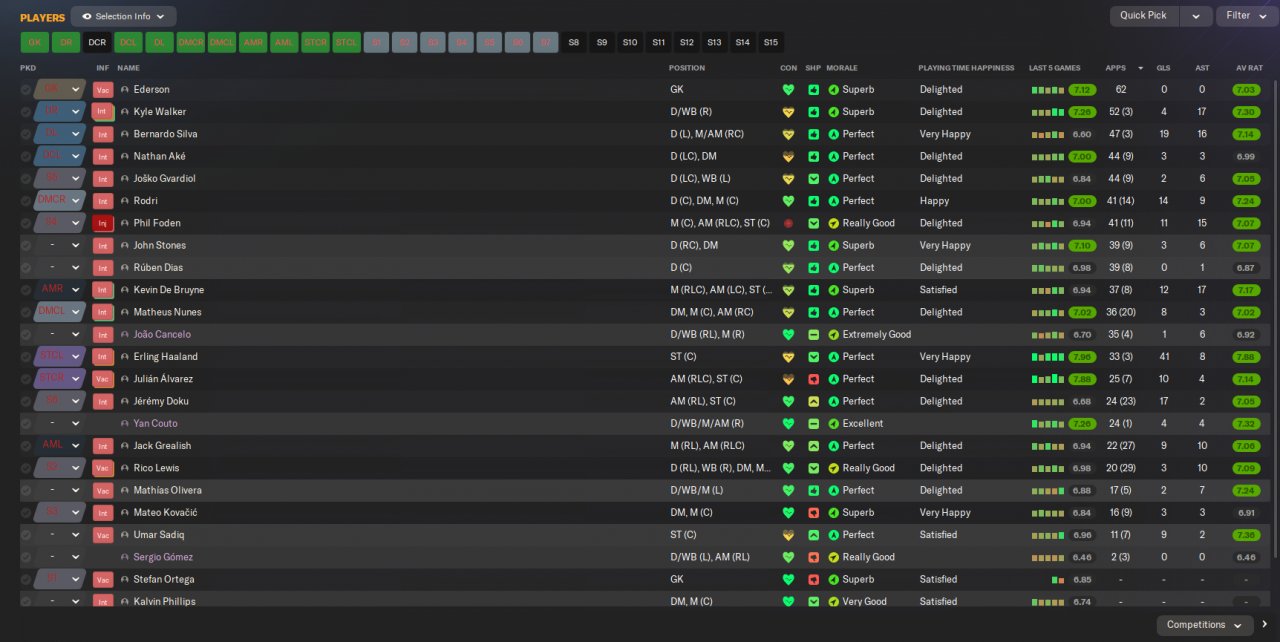Sort by the MORALE column header
Image resolution: width=1280 pixels, height=642 pixels.
point(841,68)
